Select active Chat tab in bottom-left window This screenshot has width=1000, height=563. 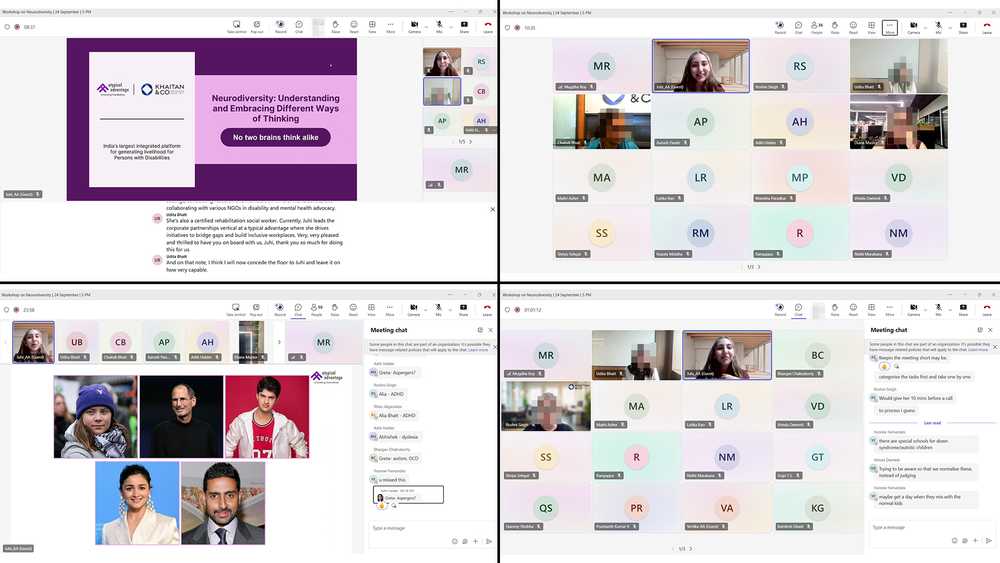298,310
